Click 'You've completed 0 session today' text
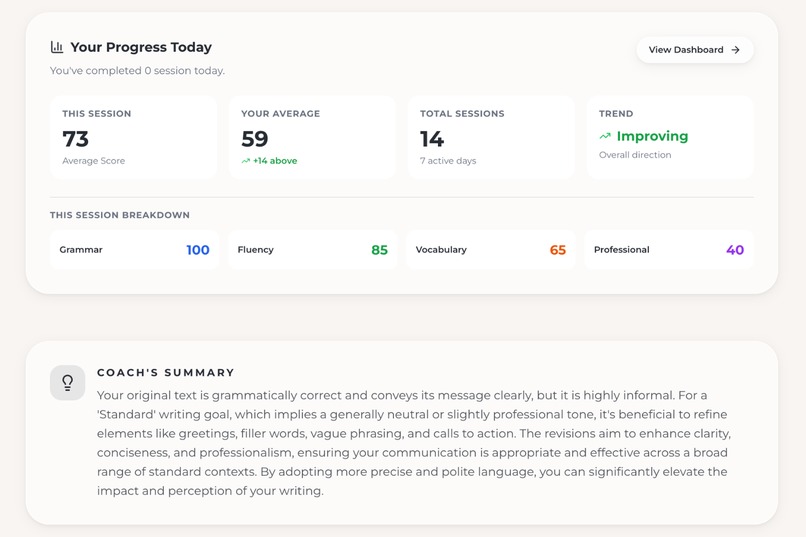The height and width of the screenshot is (537, 806). coord(137,71)
